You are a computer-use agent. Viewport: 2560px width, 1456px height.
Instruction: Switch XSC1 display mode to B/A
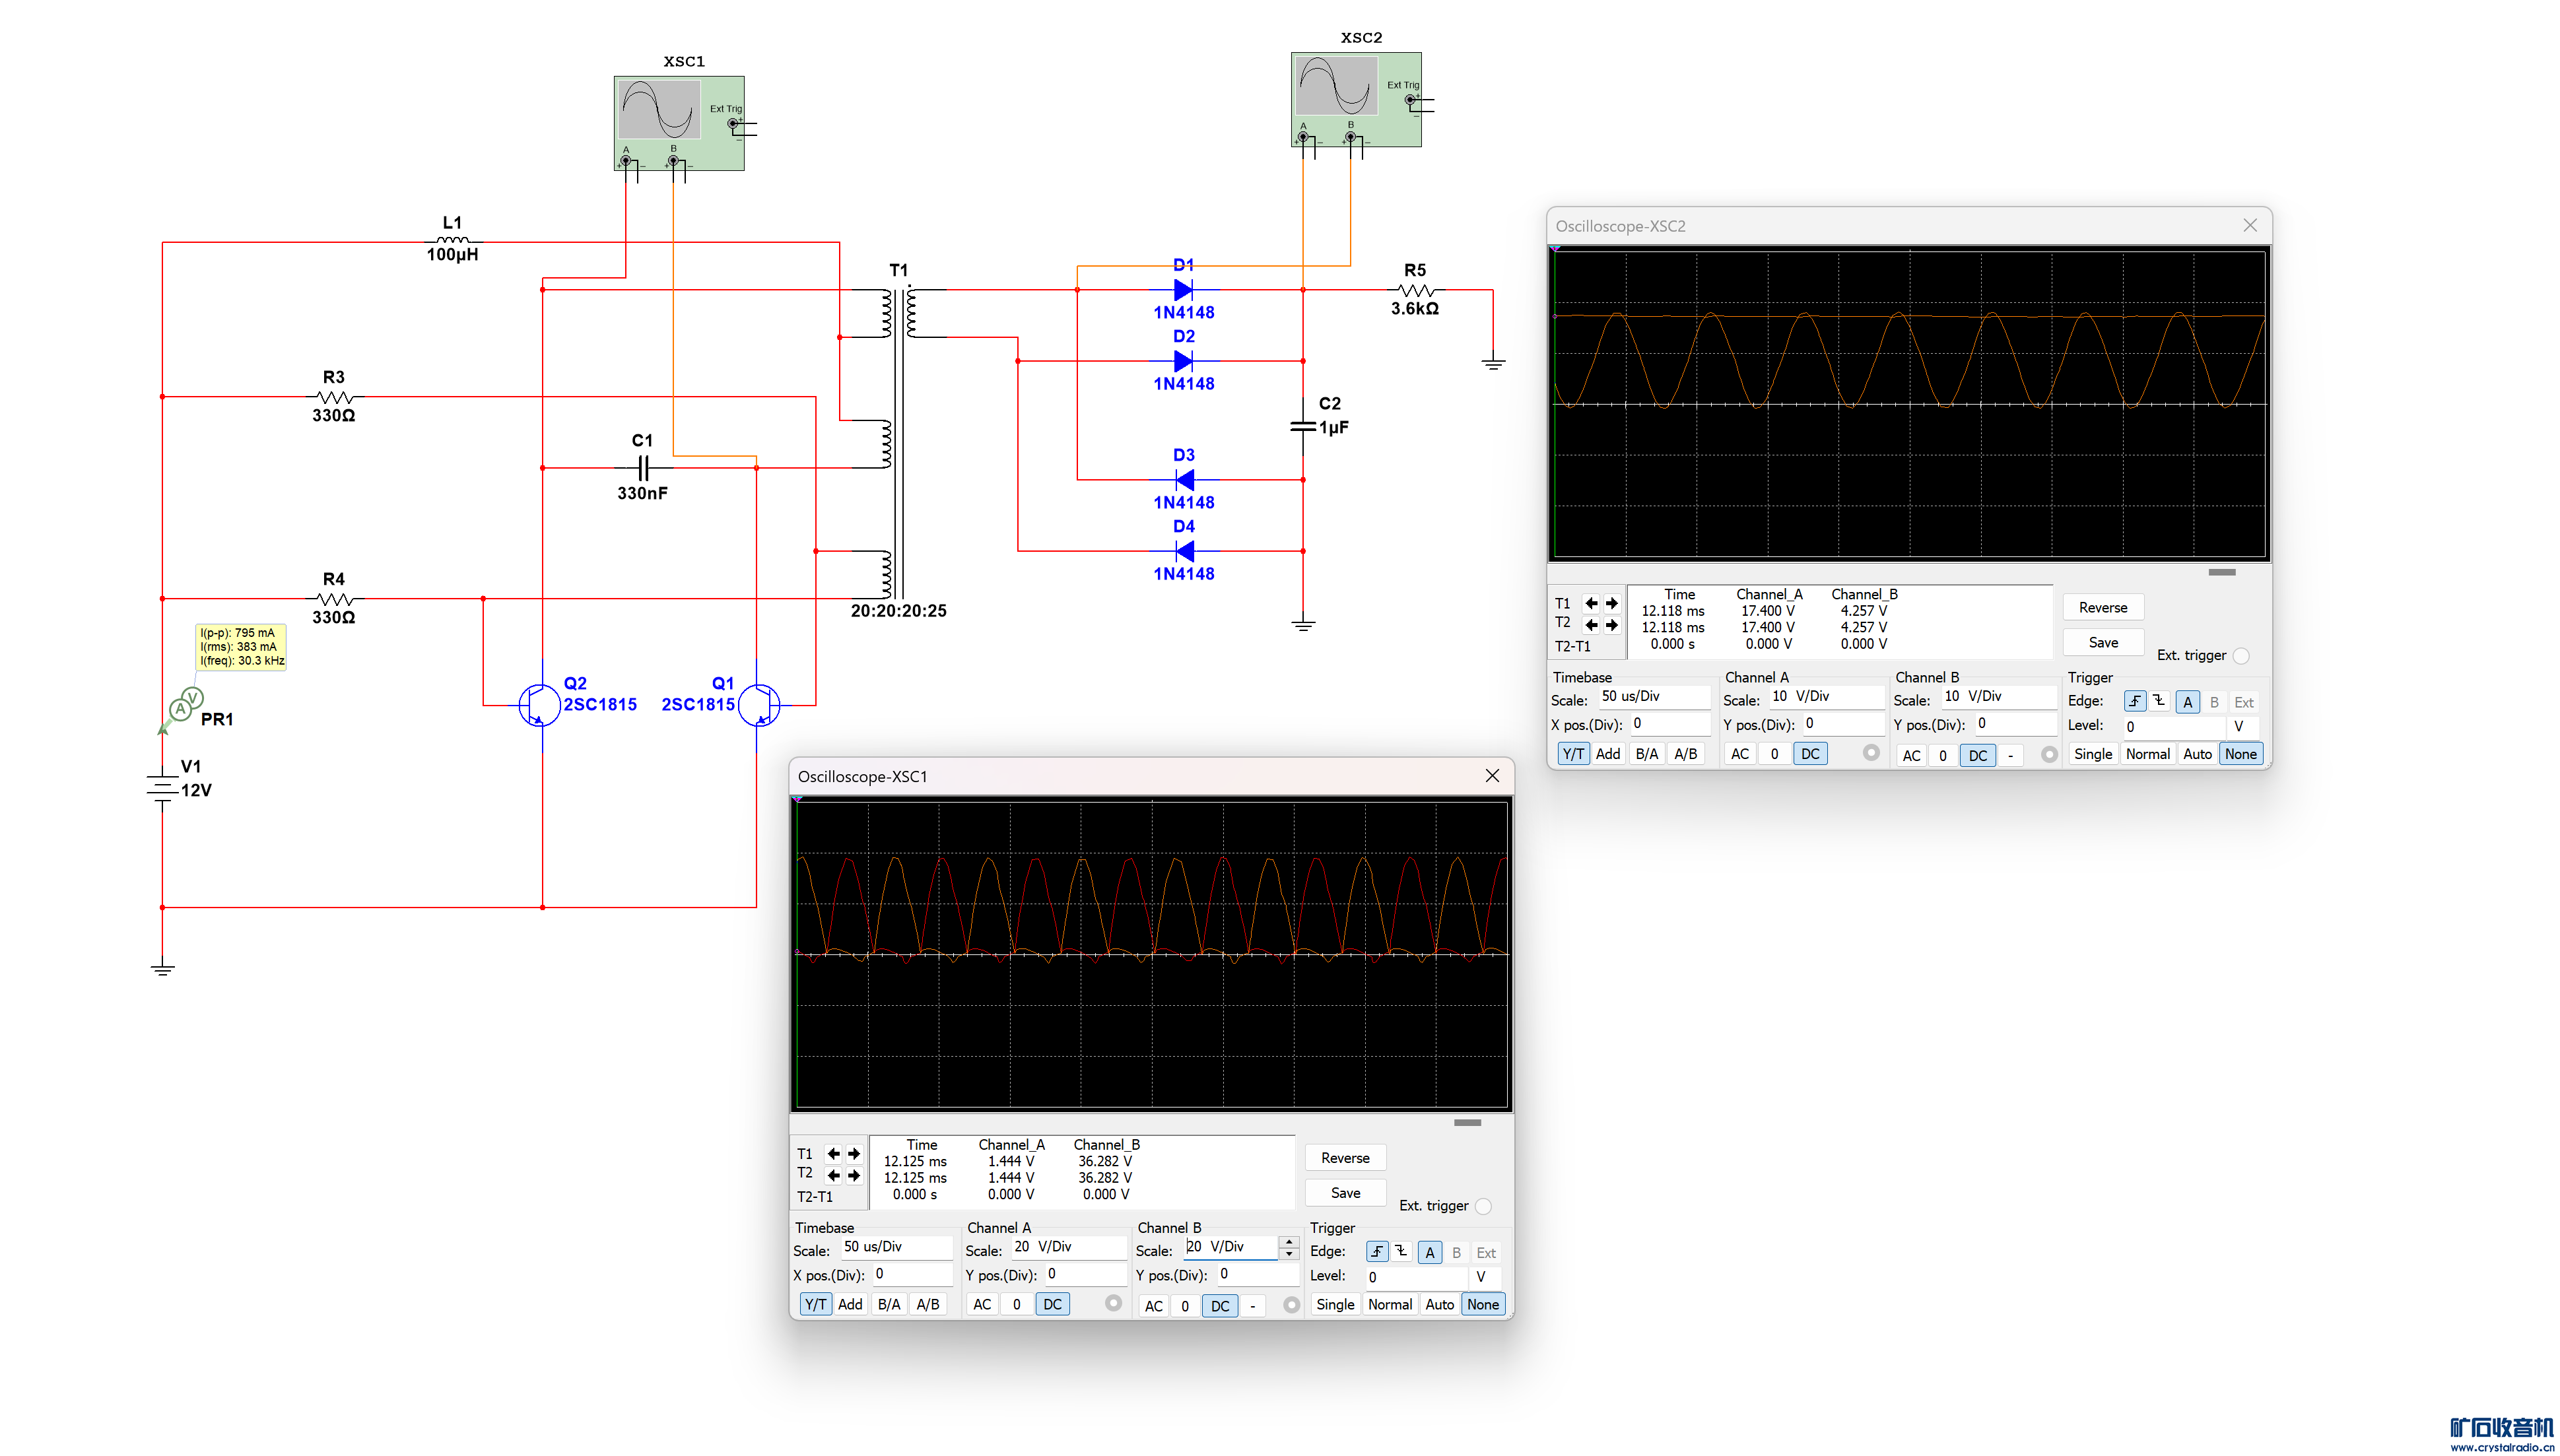[x=888, y=1304]
